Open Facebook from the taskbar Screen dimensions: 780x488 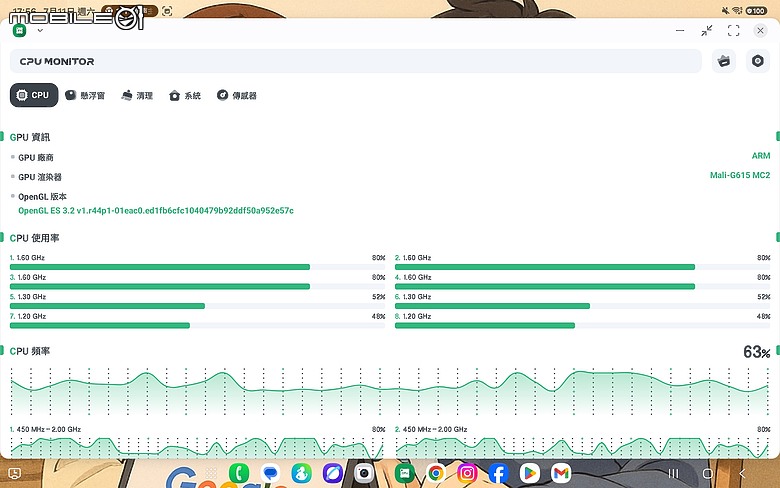(x=498, y=473)
